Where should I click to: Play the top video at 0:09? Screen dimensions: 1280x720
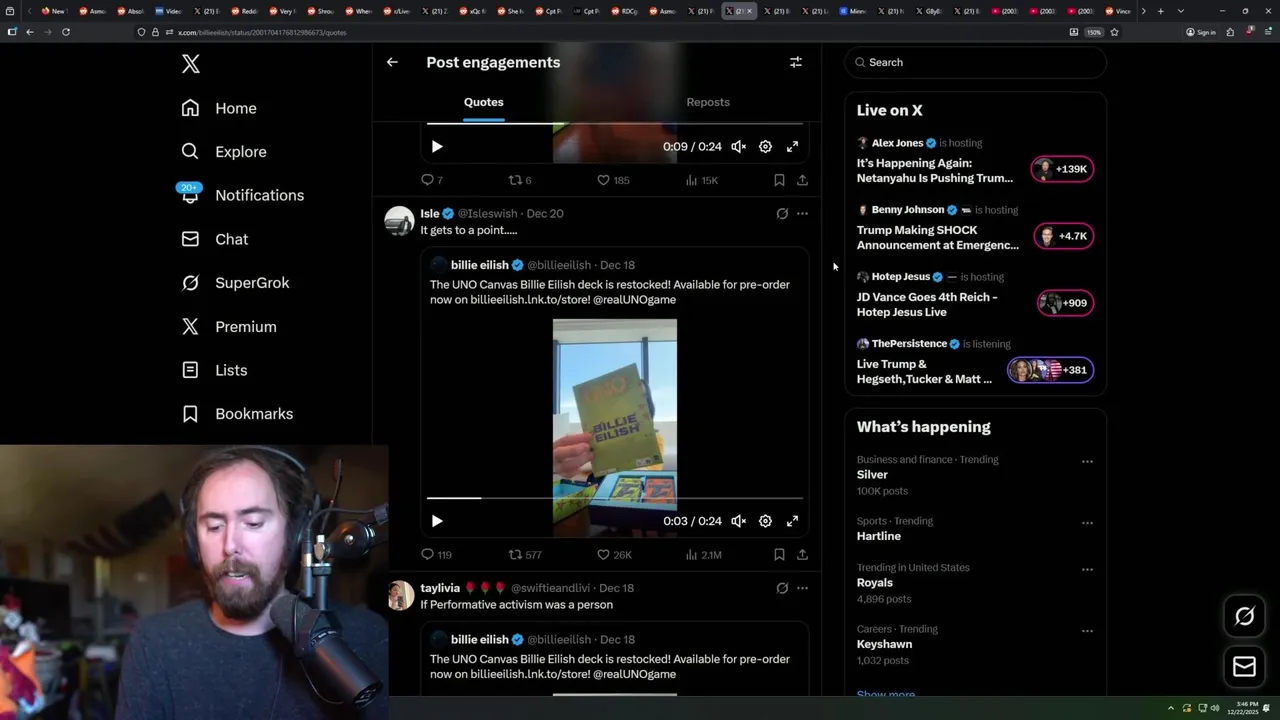[x=437, y=146]
